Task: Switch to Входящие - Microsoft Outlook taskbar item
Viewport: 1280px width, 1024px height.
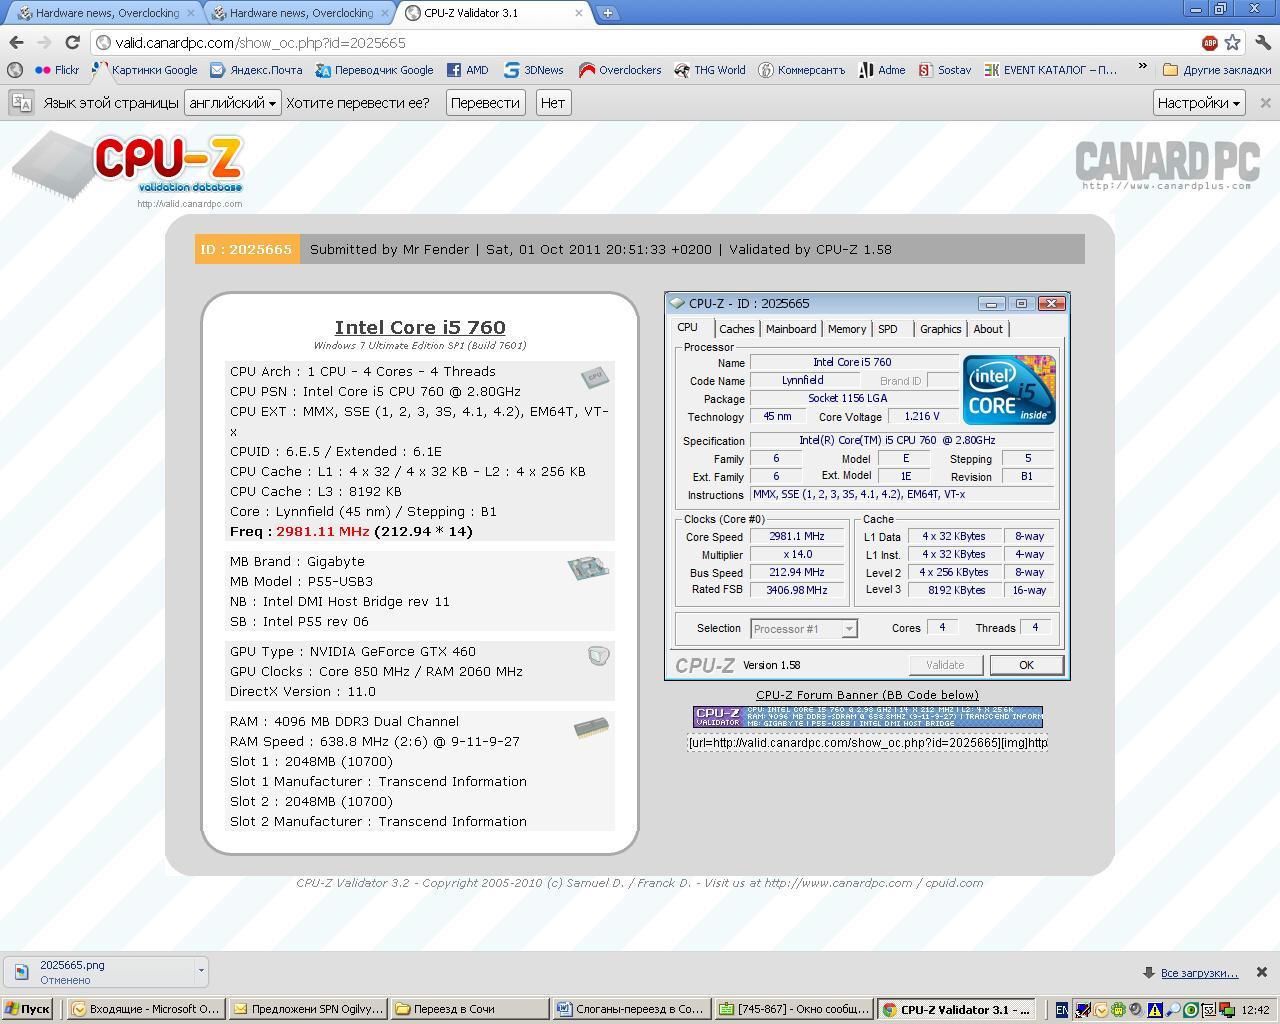Action: click(146, 1009)
